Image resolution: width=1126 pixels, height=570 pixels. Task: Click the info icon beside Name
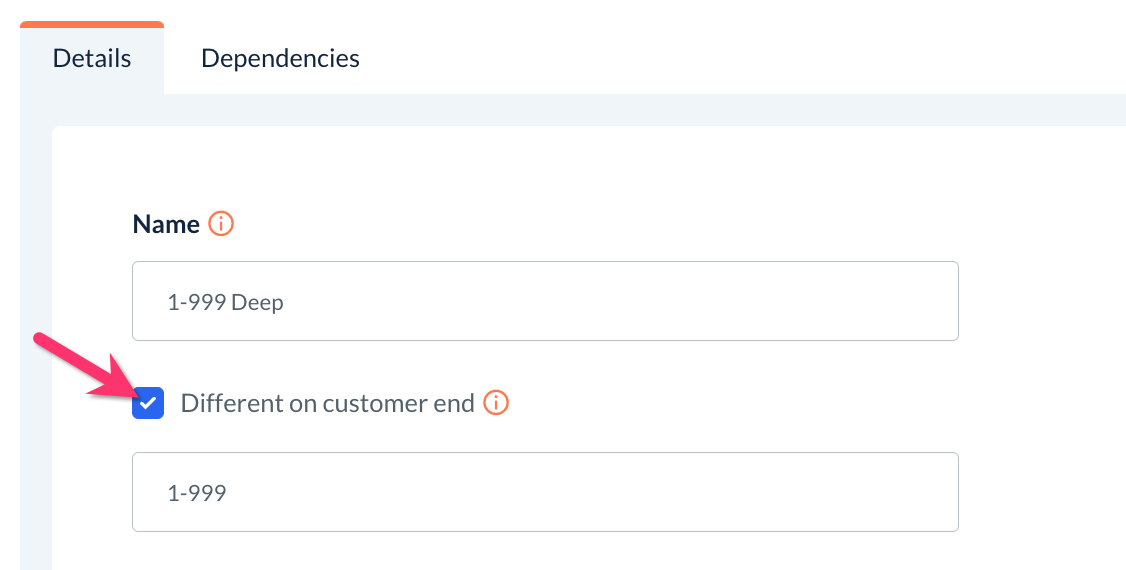(x=221, y=224)
